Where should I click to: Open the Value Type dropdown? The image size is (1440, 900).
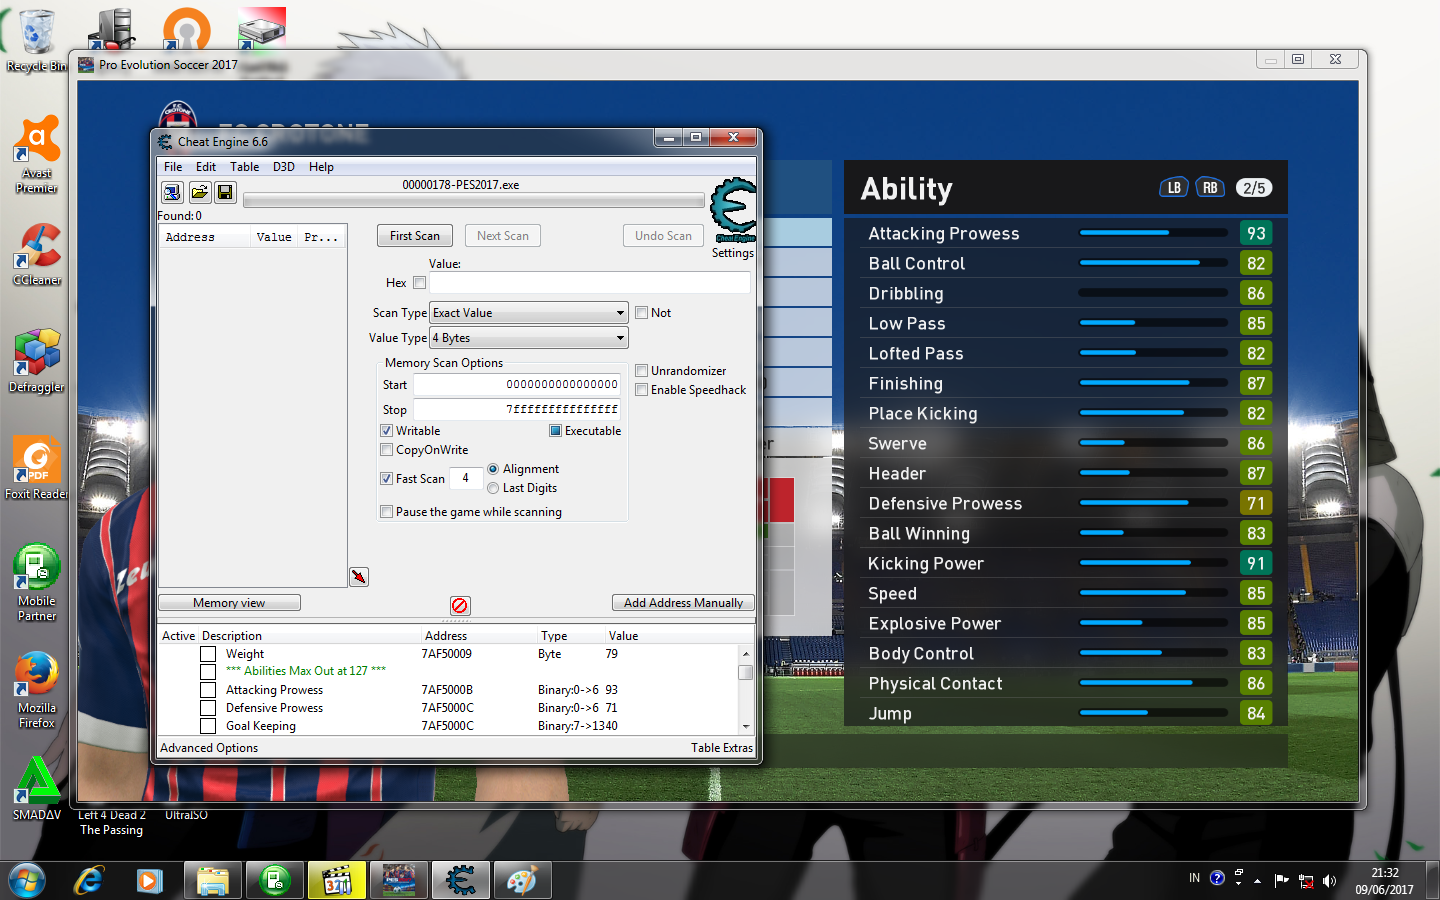click(x=529, y=338)
